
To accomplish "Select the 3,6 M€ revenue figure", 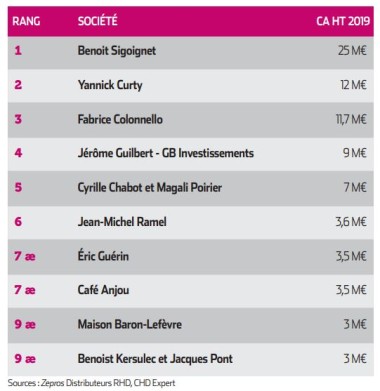I will coord(351,222).
